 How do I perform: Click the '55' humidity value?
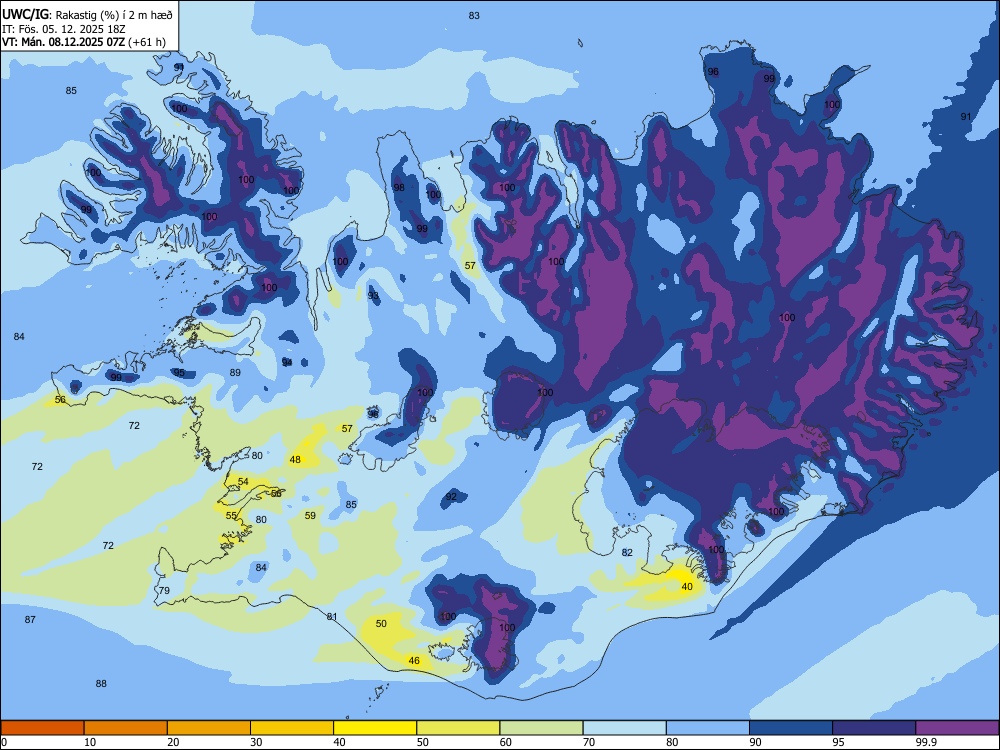coord(231,516)
